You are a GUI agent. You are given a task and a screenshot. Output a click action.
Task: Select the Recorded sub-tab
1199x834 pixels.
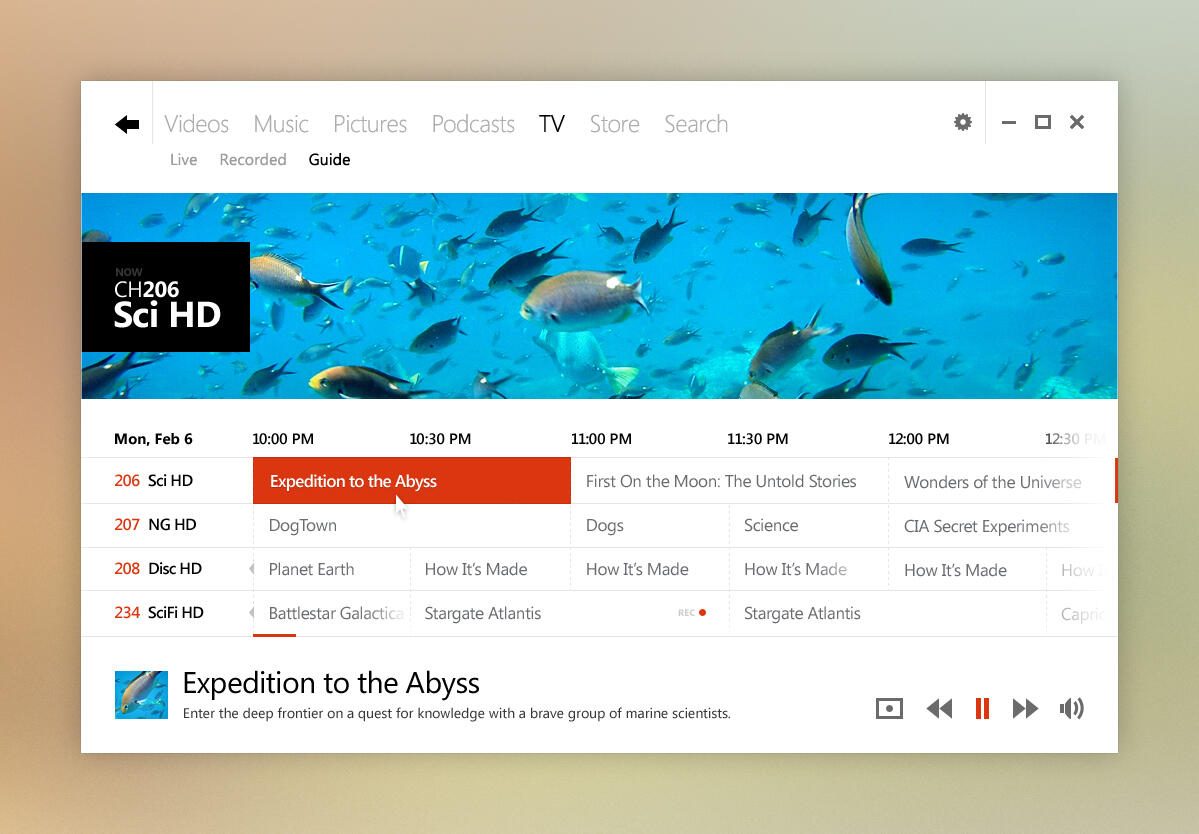[253, 160]
